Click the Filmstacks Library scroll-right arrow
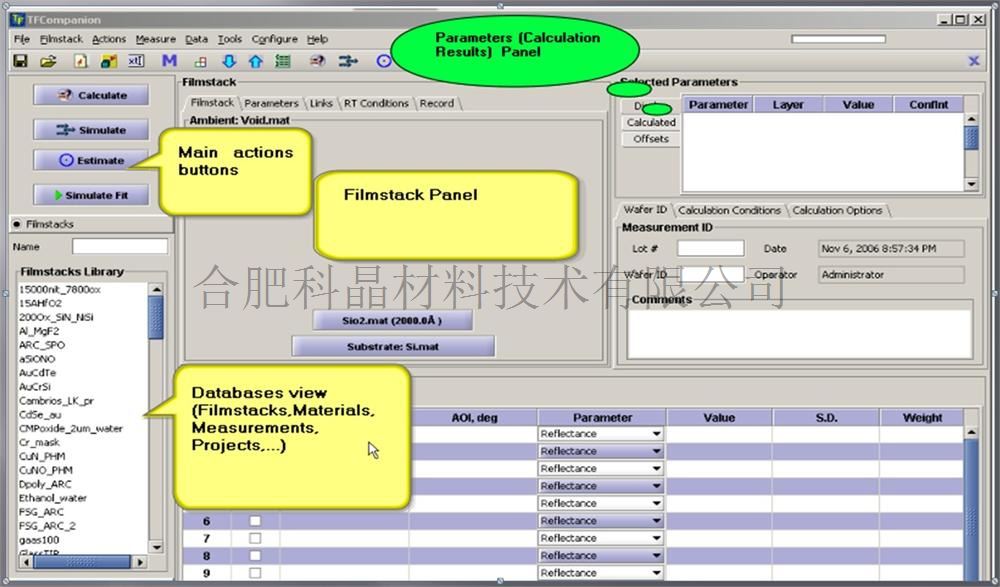 pos(140,562)
